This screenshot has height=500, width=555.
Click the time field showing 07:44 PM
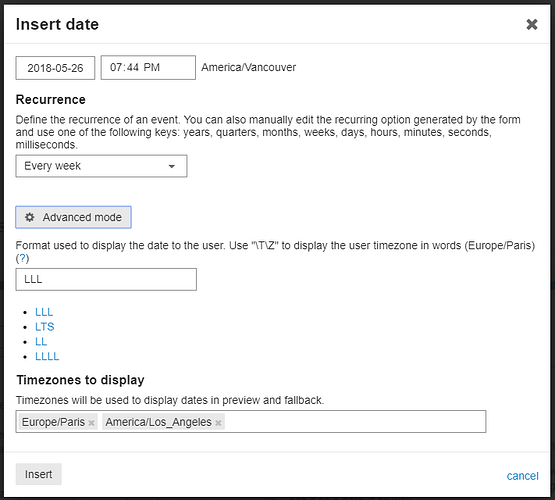click(x=148, y=67)
